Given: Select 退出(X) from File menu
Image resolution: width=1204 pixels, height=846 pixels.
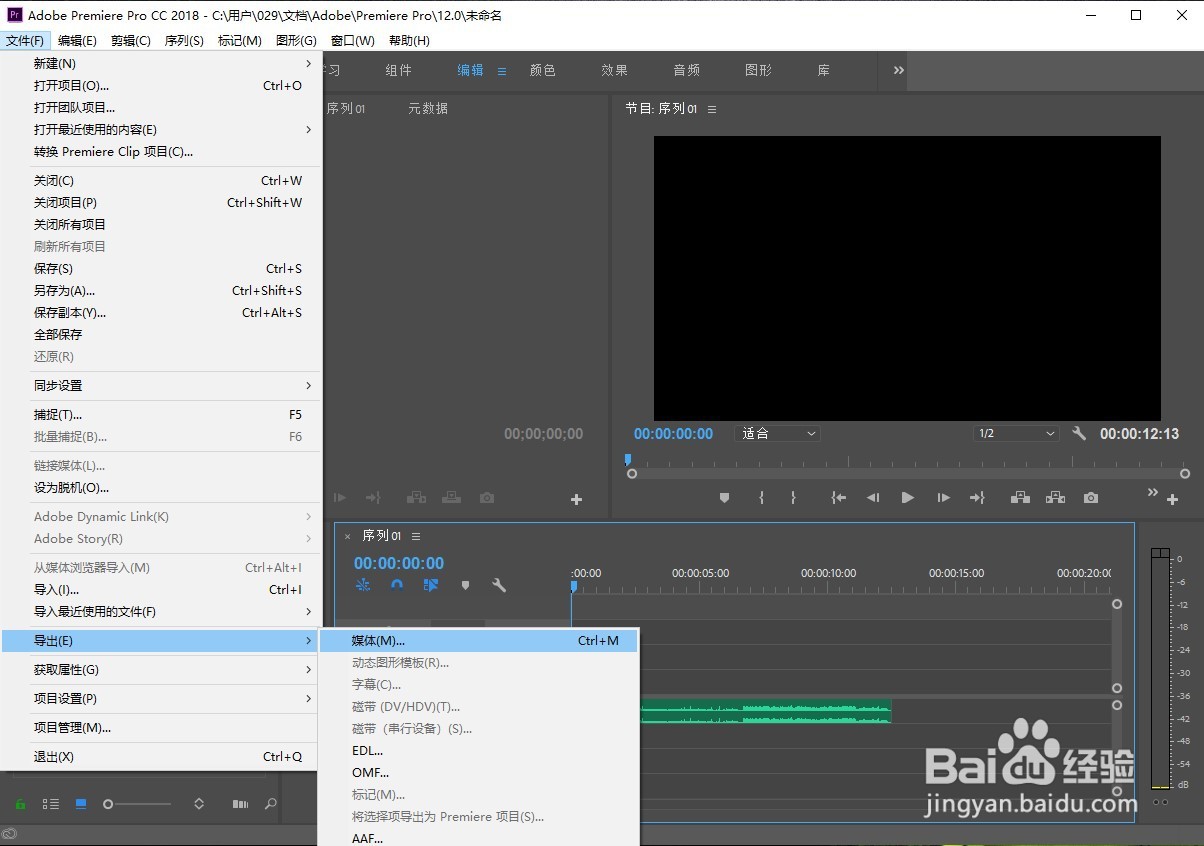Looking at the screenshot, I should (160, 756).
